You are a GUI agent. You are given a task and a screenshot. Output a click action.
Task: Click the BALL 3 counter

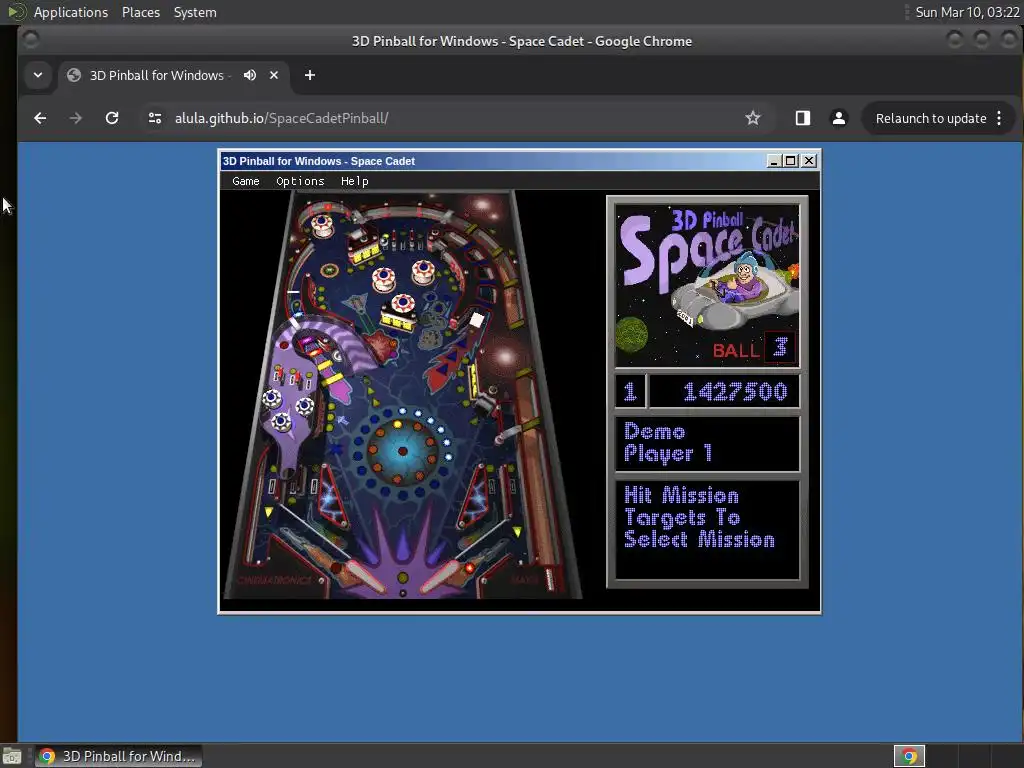(753, 348)
